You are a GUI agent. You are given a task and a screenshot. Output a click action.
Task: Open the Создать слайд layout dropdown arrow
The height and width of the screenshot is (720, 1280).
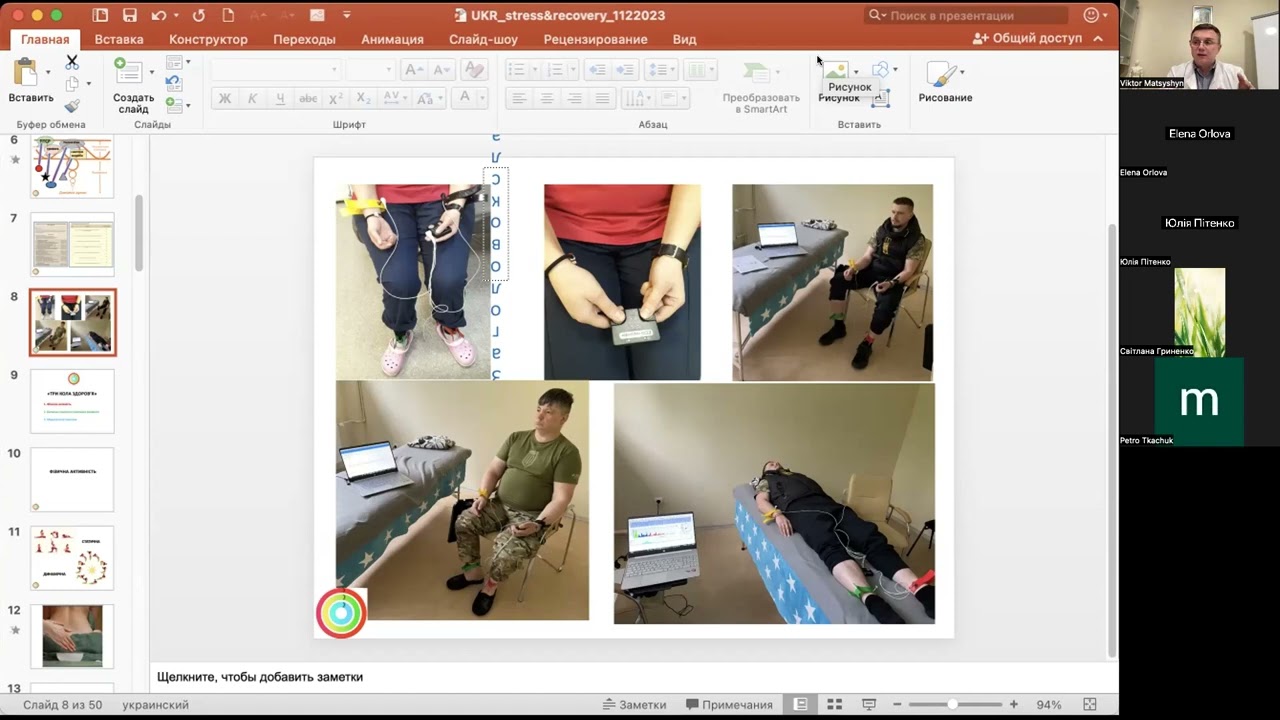click(151, 72)
